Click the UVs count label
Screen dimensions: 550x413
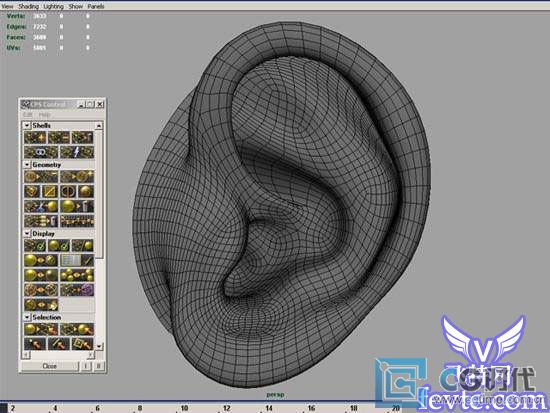coord(13,48)
